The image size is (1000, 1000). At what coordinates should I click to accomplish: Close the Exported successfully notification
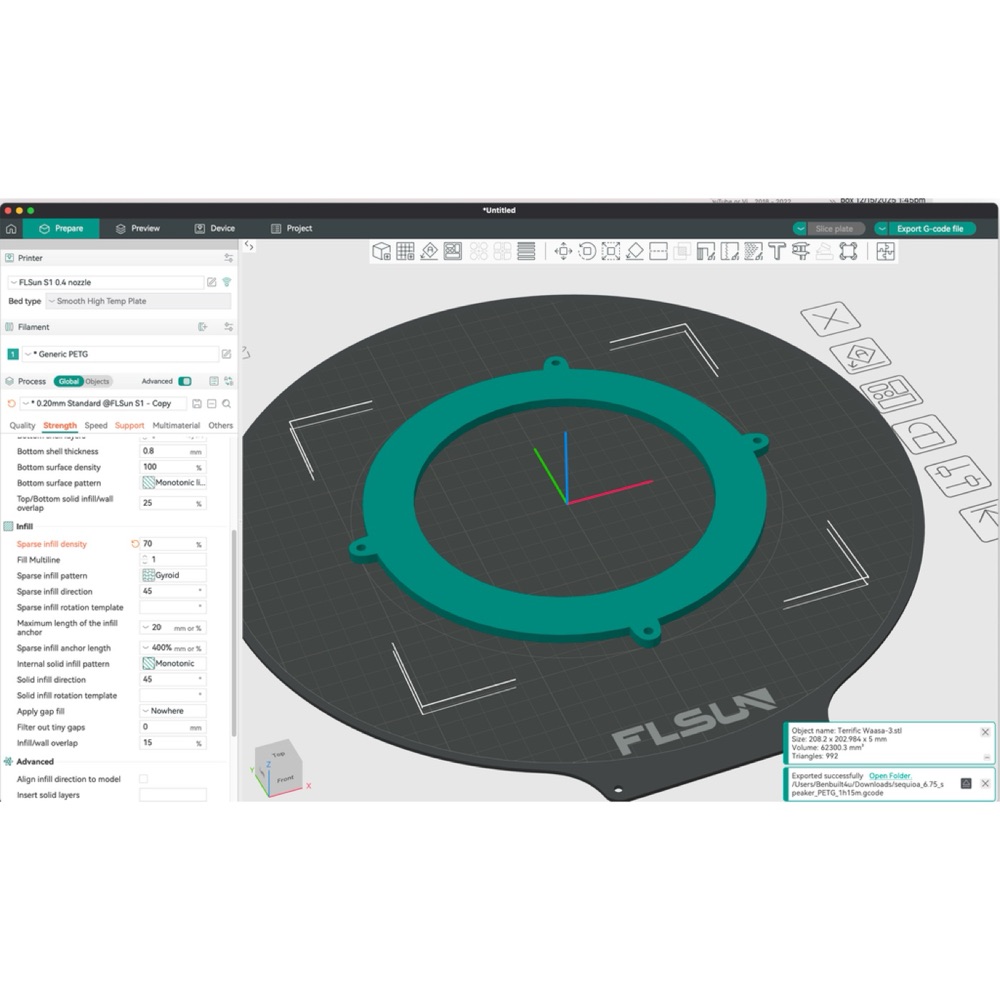click(985, 783)
